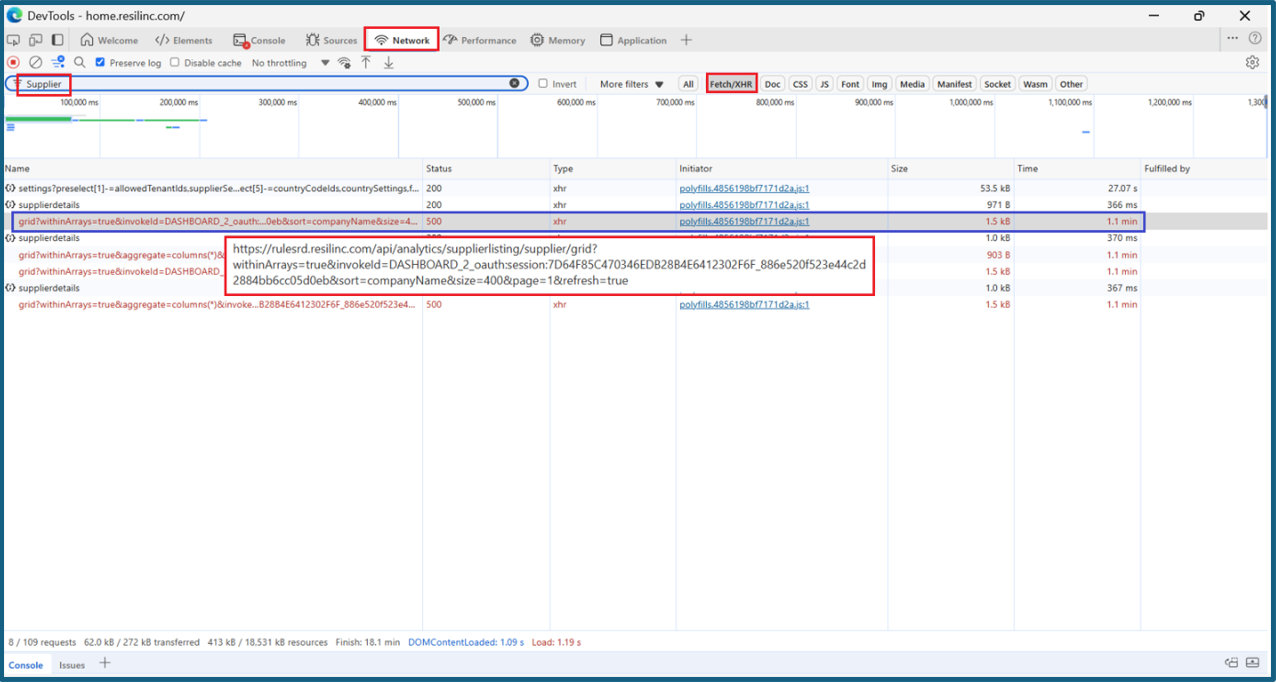Image resolution: width=1276 pixels, height=683 pixels.
Task: Select the Network tab
Action: pos(402,40)
